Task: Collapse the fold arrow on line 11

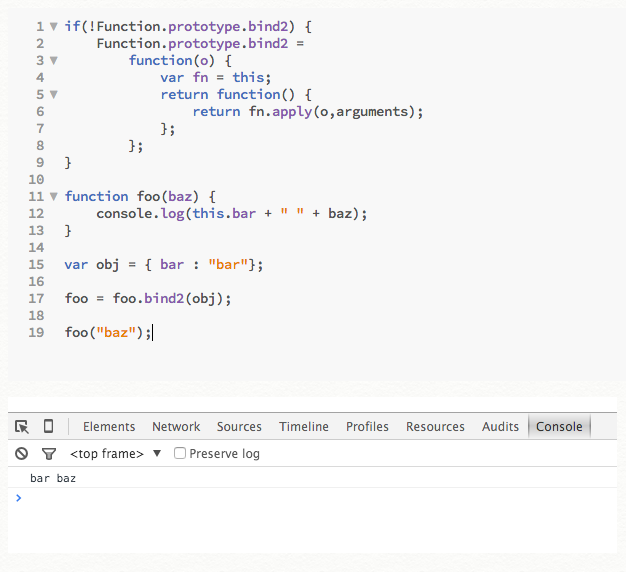Action: [53, 196]
